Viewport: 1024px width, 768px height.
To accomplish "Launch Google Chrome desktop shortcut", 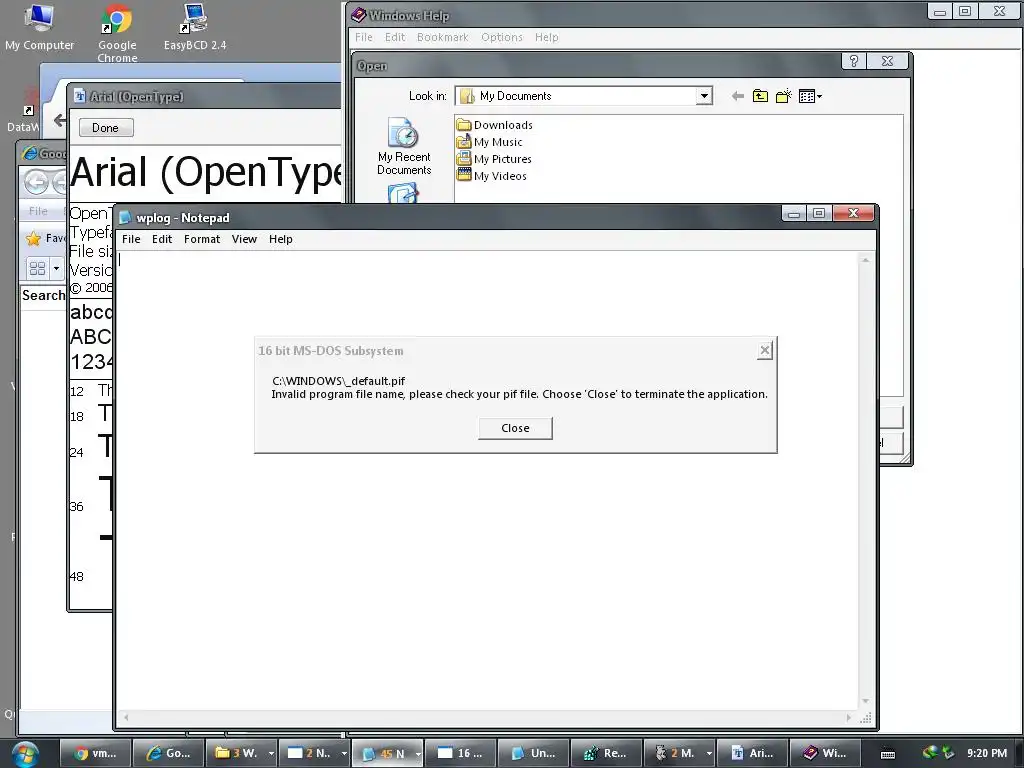I will pos(118,33).
